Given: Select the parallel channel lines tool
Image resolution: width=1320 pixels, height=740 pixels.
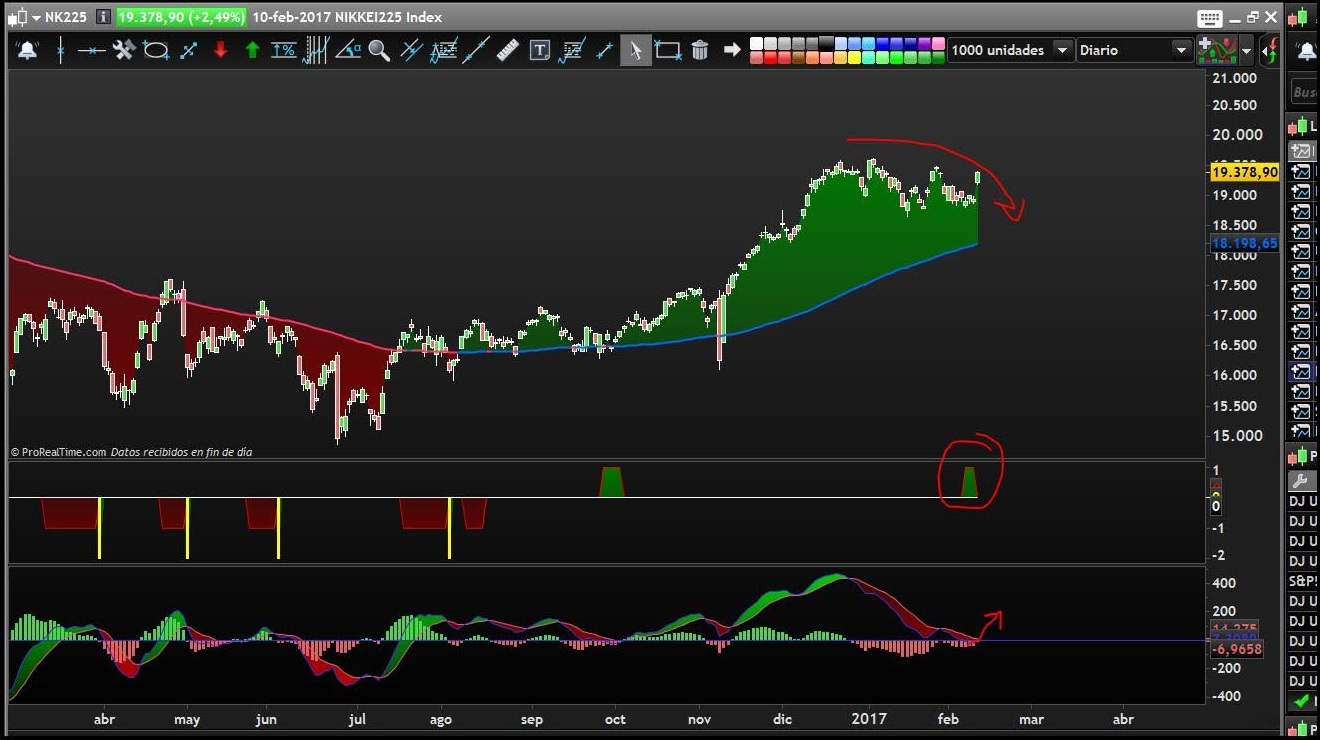Looking at the screenshot, I should [x=411, y=50].
